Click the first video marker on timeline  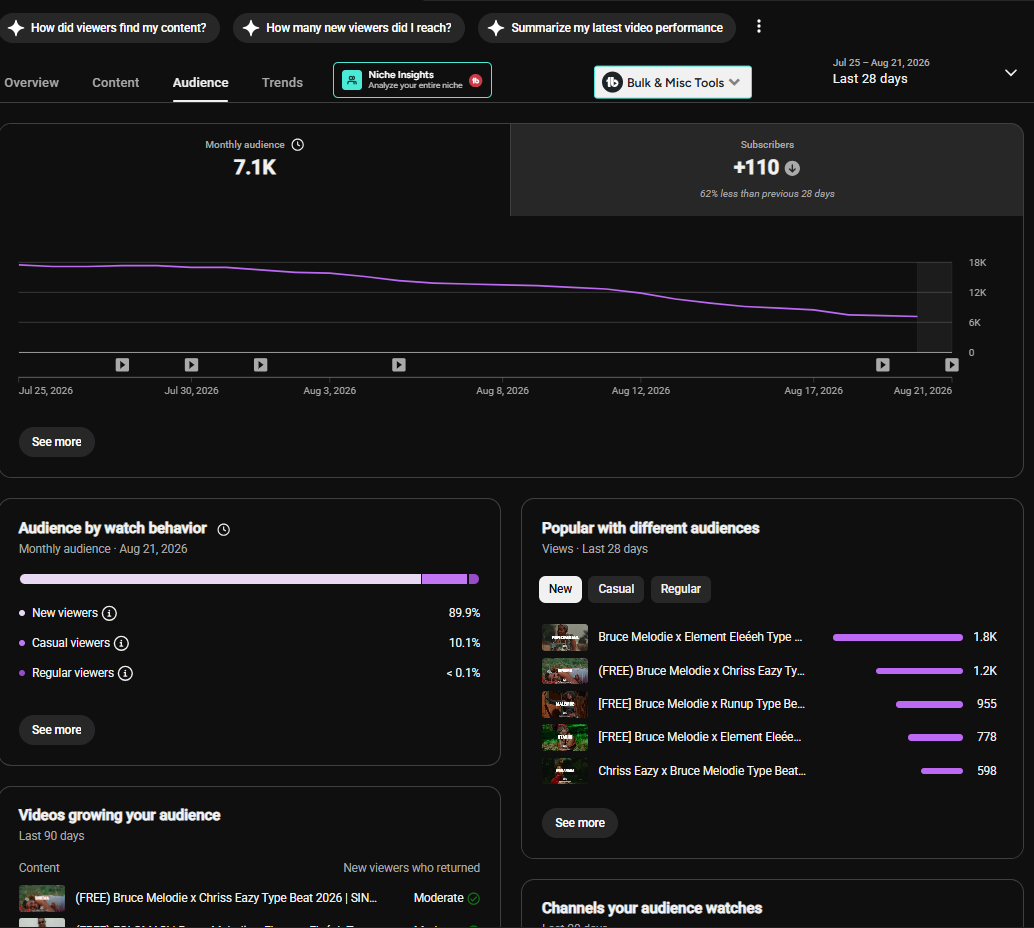coord(122,365)
